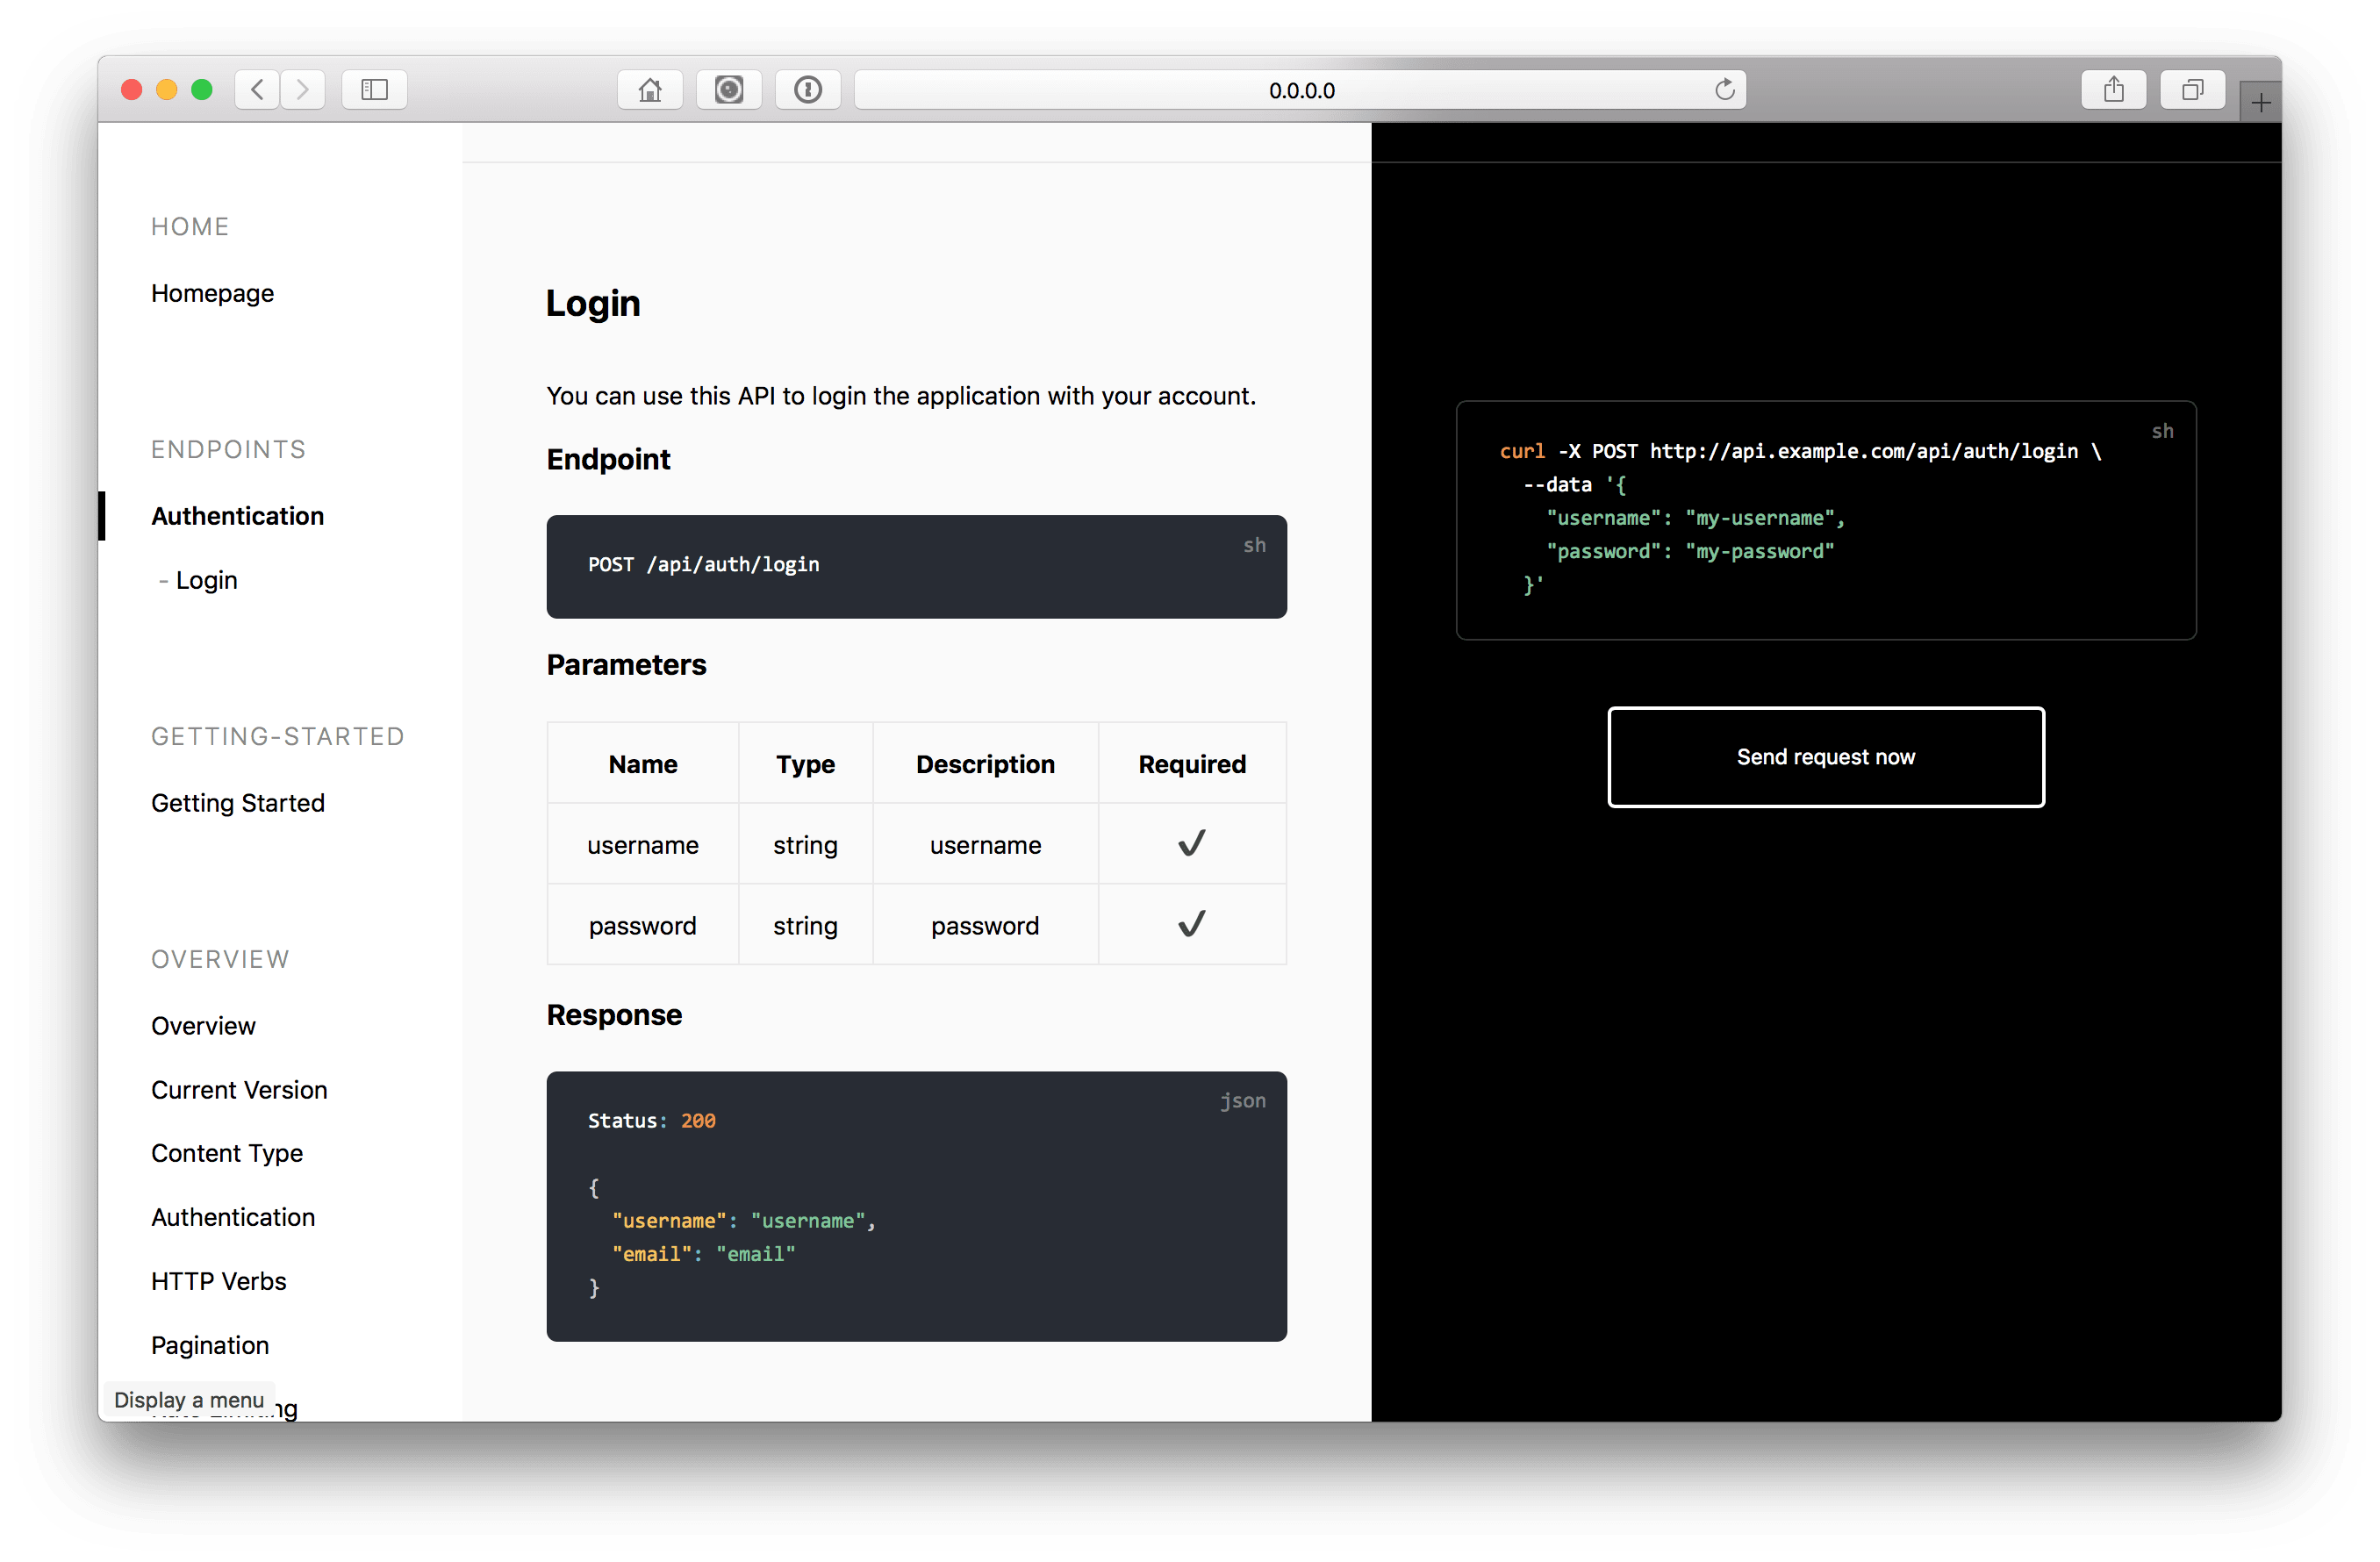The image size is (2380, 1562).
Task: Click the browser forward arrow button
Action: tap(303, 90)
